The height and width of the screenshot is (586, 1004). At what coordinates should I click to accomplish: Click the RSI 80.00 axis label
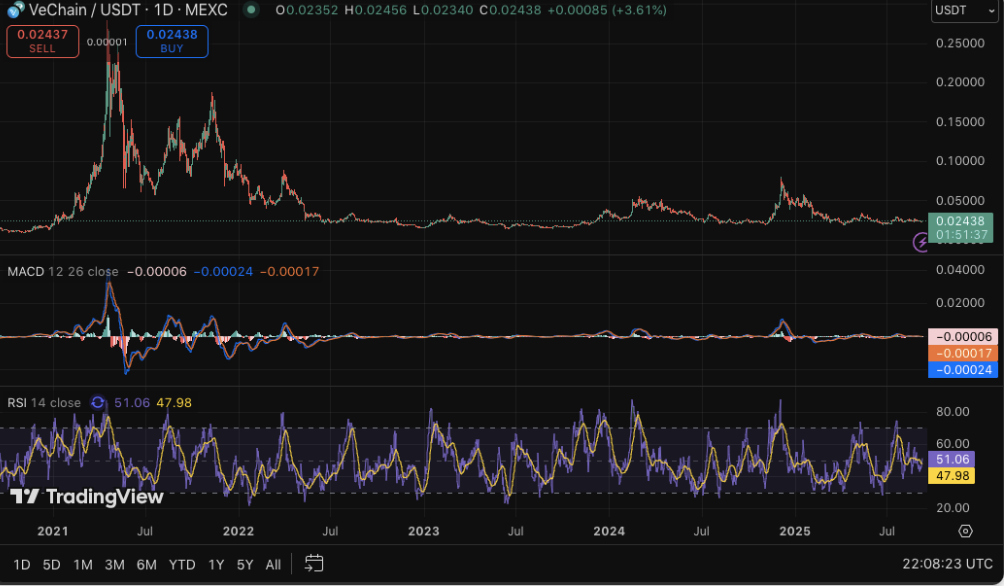(x=953, y=412)
